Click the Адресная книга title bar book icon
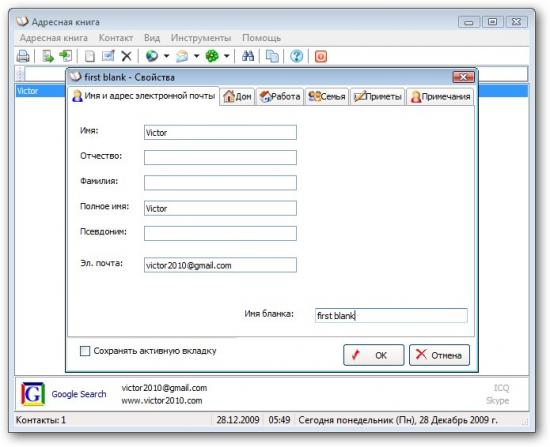The width and height of the screenshot is (550, 447). coord(22,22)
